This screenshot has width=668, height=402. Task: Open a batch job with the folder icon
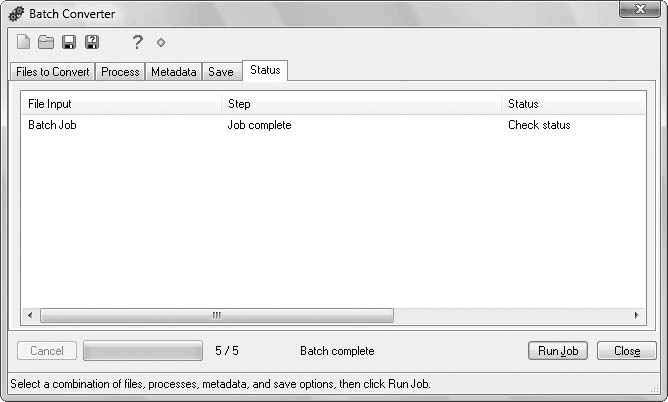46,42
